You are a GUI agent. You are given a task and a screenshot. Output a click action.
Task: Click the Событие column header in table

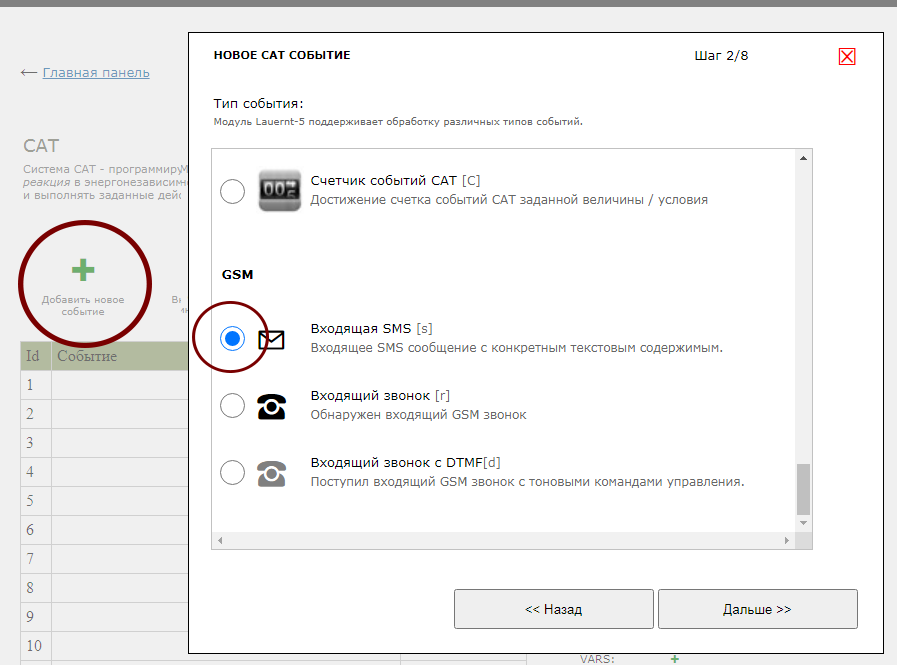pos(87,356)
